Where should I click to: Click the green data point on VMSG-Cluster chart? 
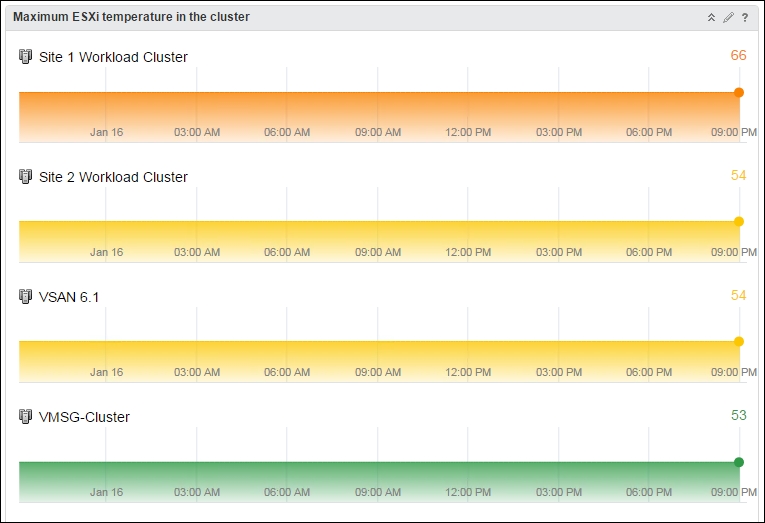(739, 462)
